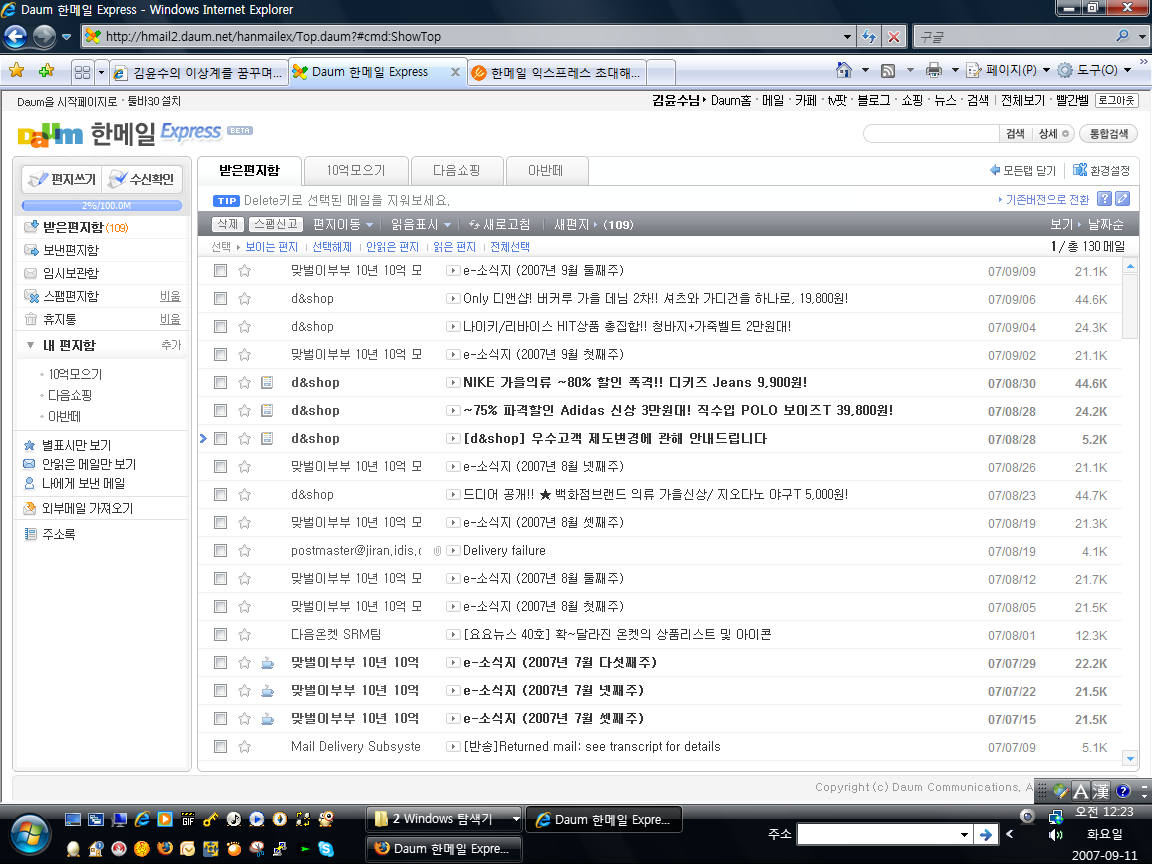Click the note icon on d&shop 우수고객 email
The width and height of the screenshot is (1152, 864).
point(267,438)
